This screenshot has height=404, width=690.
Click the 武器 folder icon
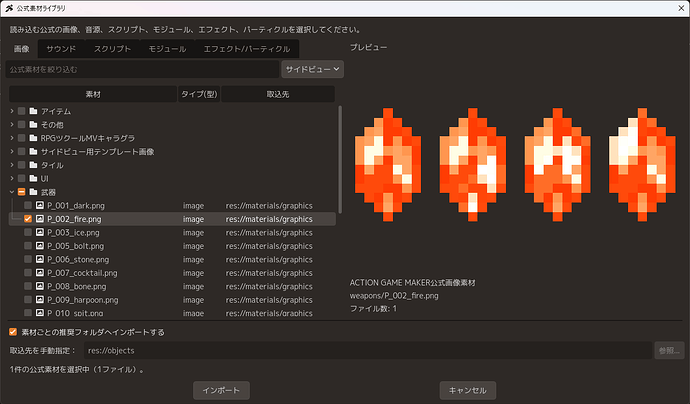click(x=33, y=192)
